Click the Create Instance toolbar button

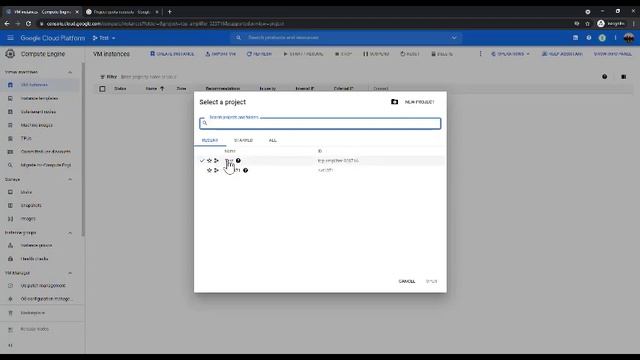172,54
